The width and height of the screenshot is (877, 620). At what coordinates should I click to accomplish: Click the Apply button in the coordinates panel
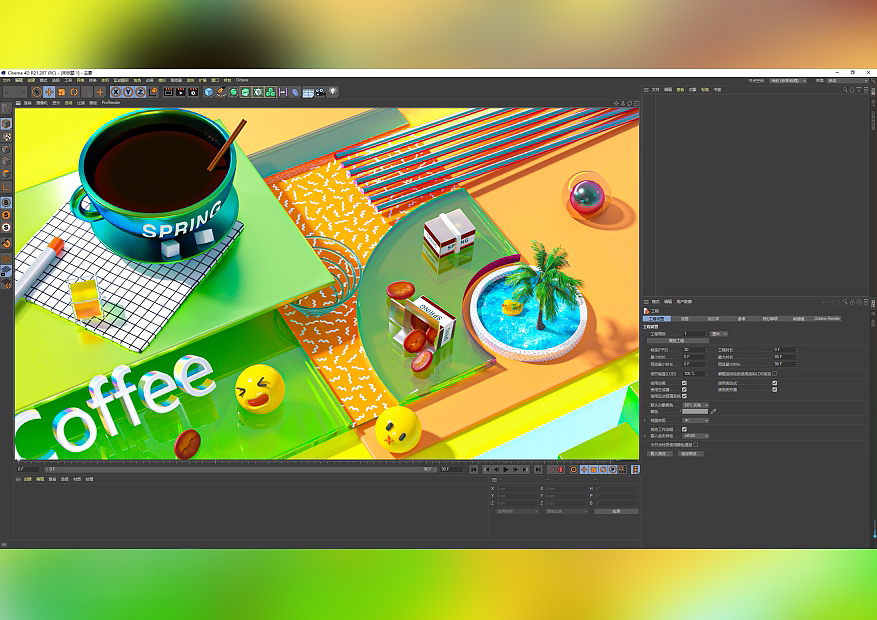pos(616,511)
